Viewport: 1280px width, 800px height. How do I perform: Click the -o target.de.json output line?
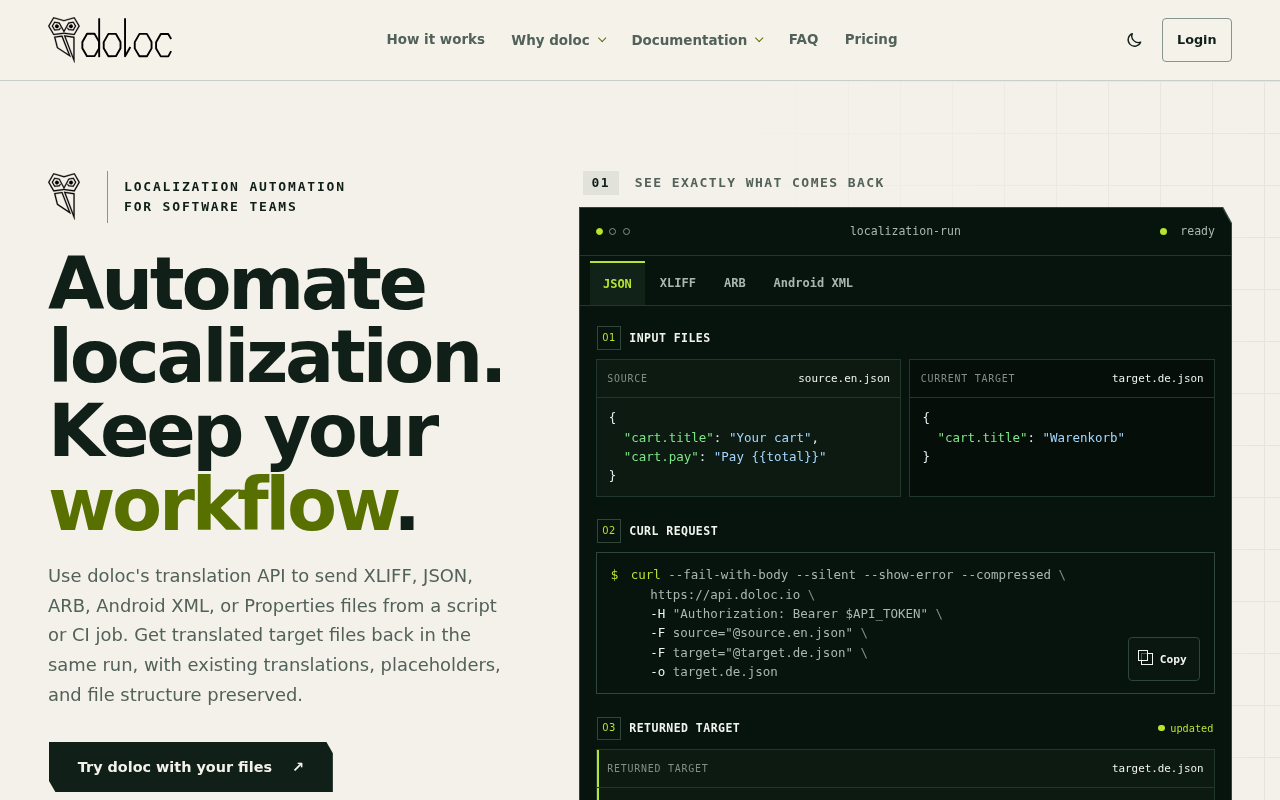click(714, 672)
